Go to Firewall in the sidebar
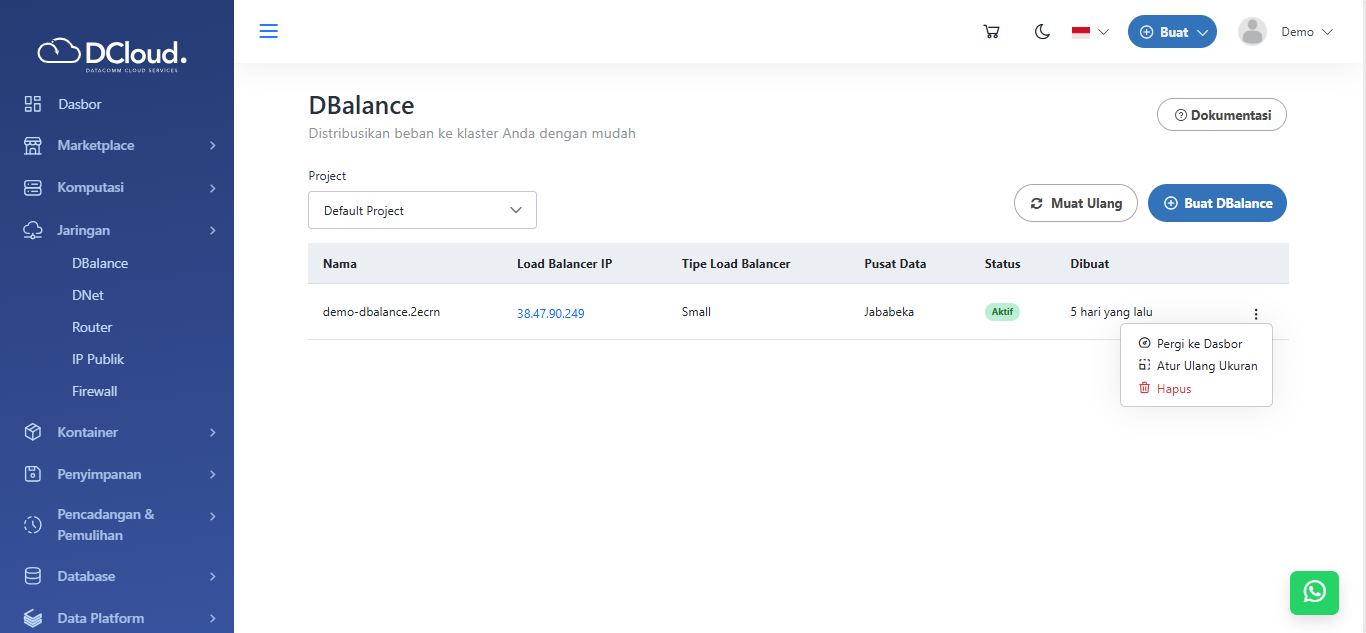 (x=95, y=391)
